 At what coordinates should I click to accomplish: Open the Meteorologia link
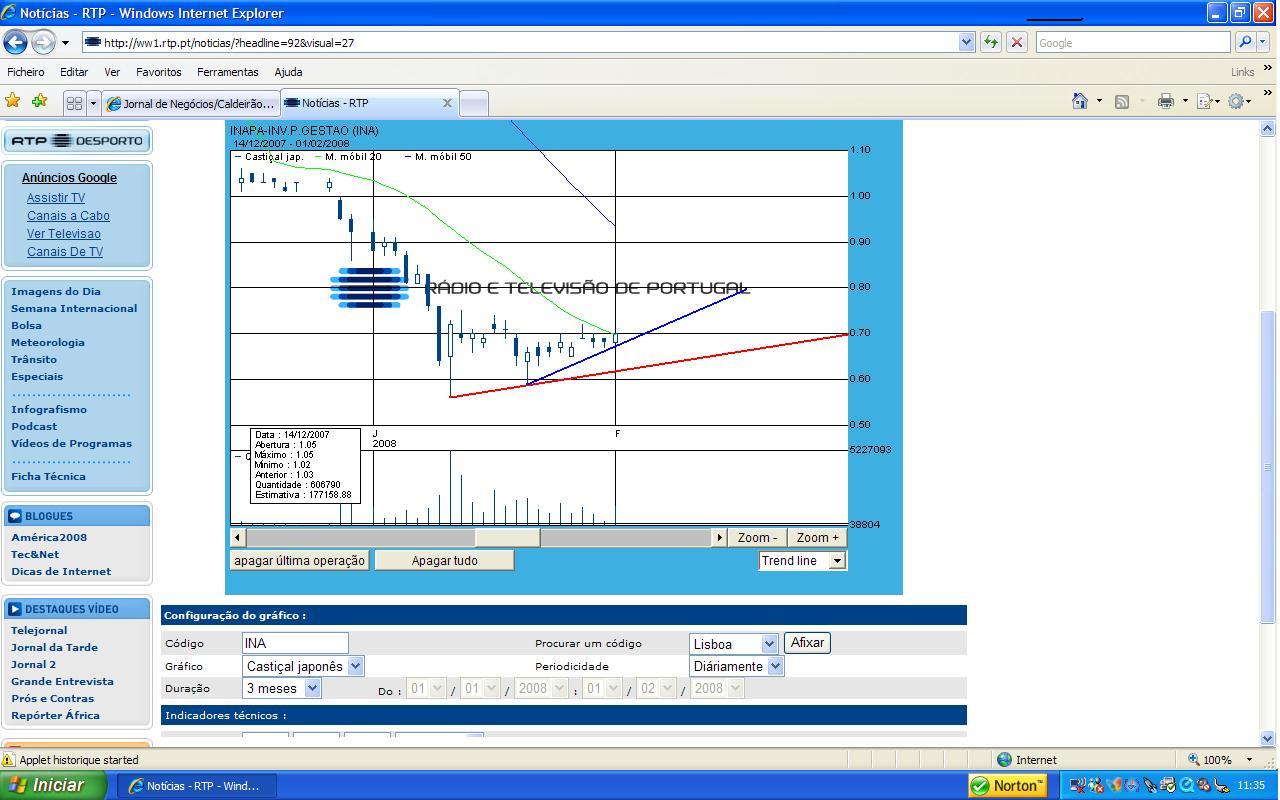[48, 342]
